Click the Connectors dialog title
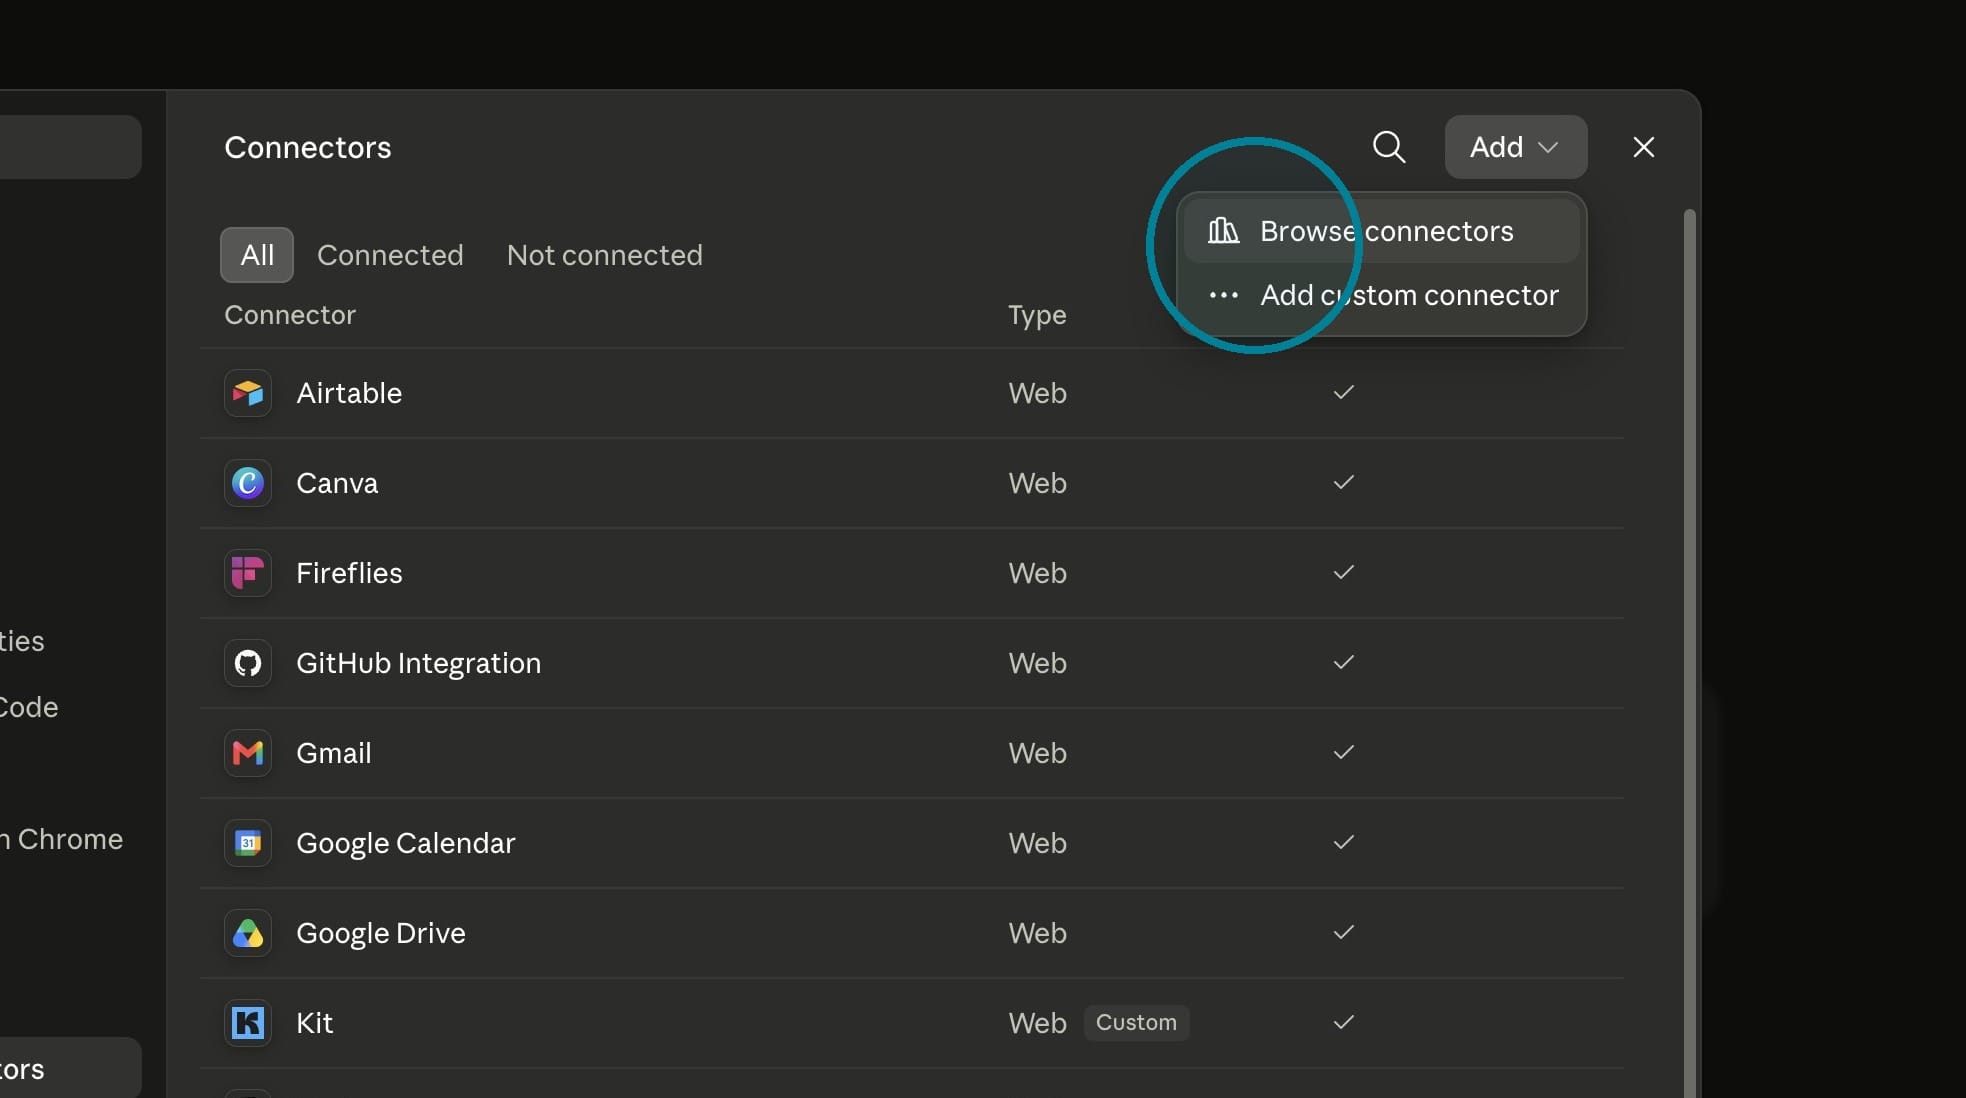Viewport: 1966px width, 1098px height. [x=308, y=148]
